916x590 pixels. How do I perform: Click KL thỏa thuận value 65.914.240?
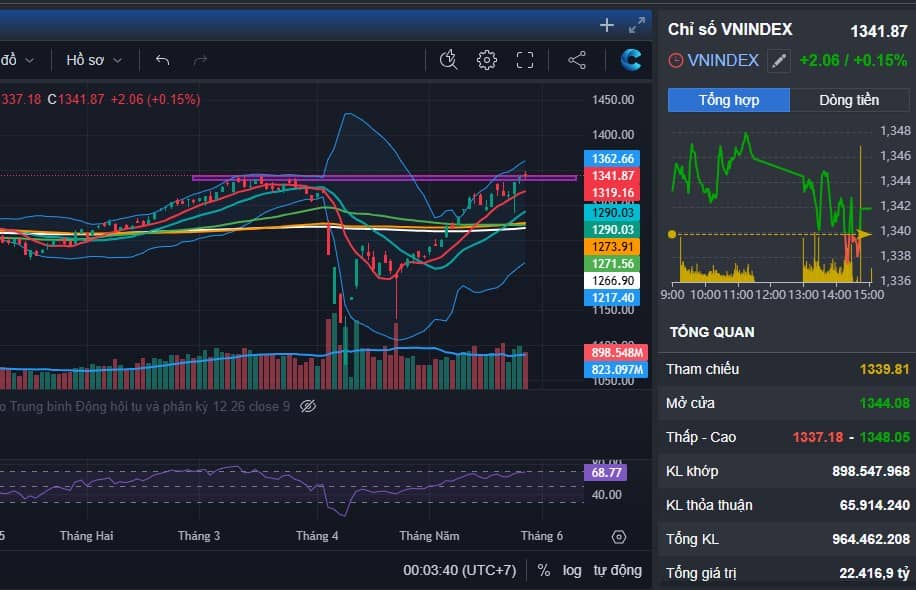(875, 505)
